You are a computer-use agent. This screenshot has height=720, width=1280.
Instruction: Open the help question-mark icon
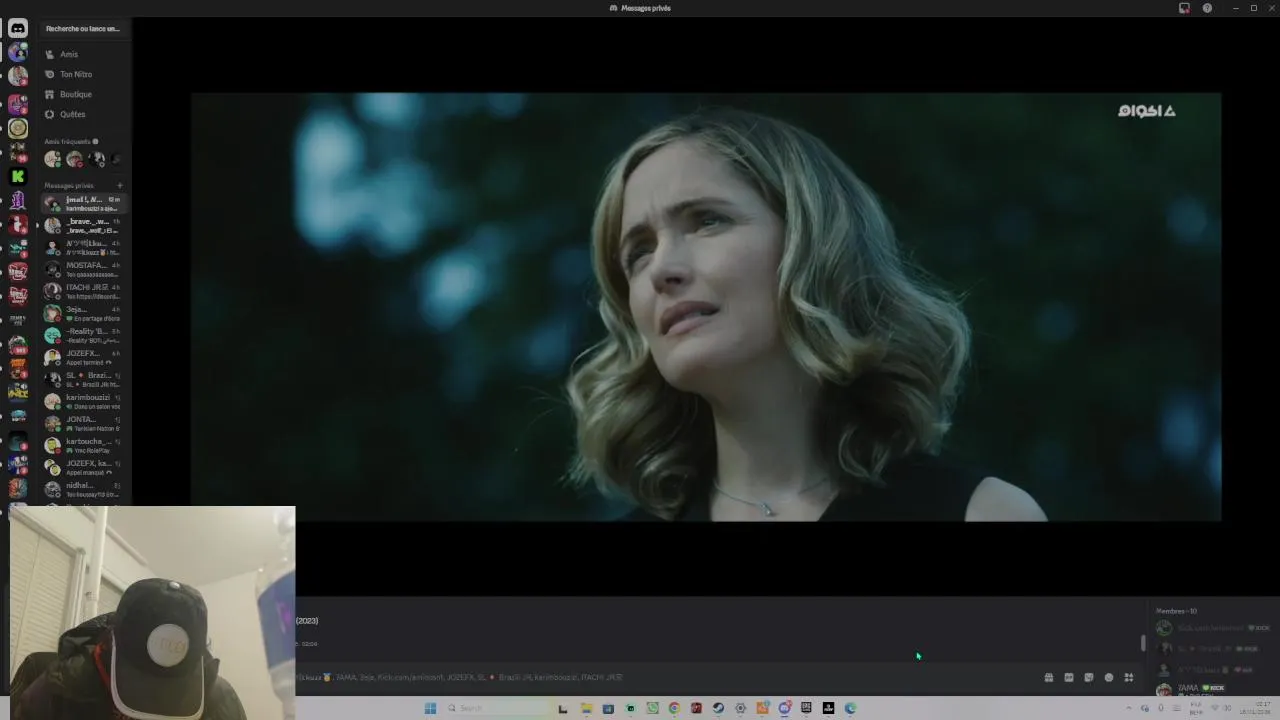point(1207,8)
